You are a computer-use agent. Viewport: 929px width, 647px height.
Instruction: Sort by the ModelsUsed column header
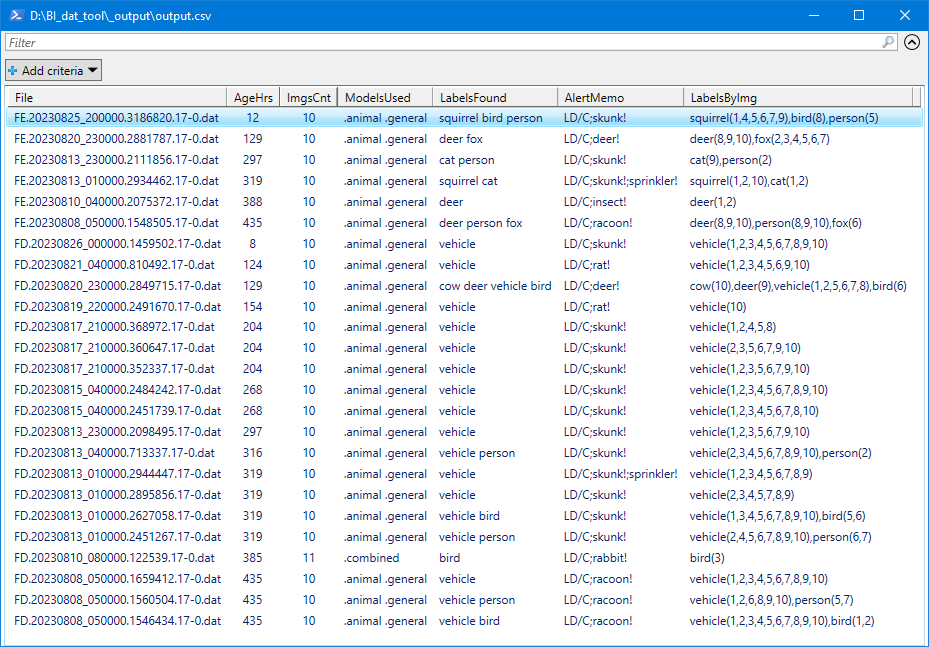[x=386, y=98]
